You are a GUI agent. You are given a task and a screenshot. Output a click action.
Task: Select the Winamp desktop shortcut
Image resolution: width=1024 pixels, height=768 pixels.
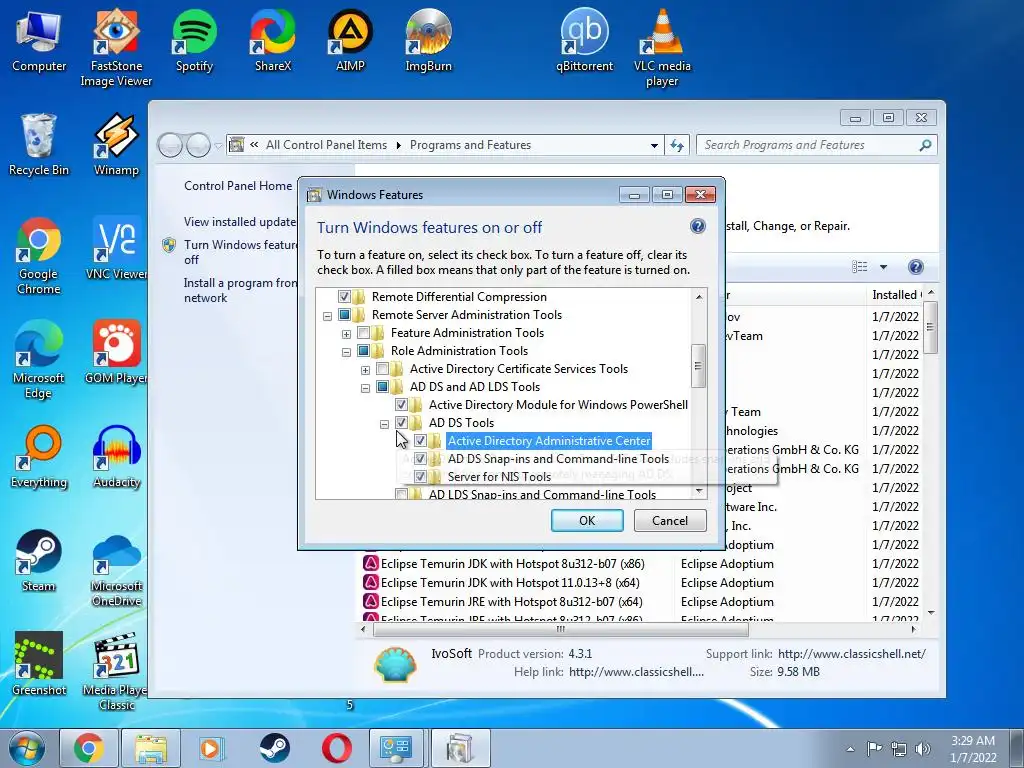tap(116, 144)
